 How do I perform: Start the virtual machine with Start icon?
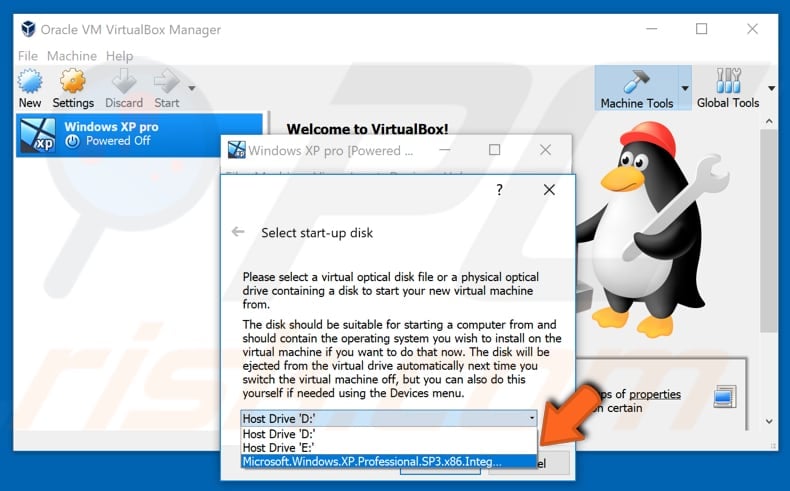tap(166, 81)
